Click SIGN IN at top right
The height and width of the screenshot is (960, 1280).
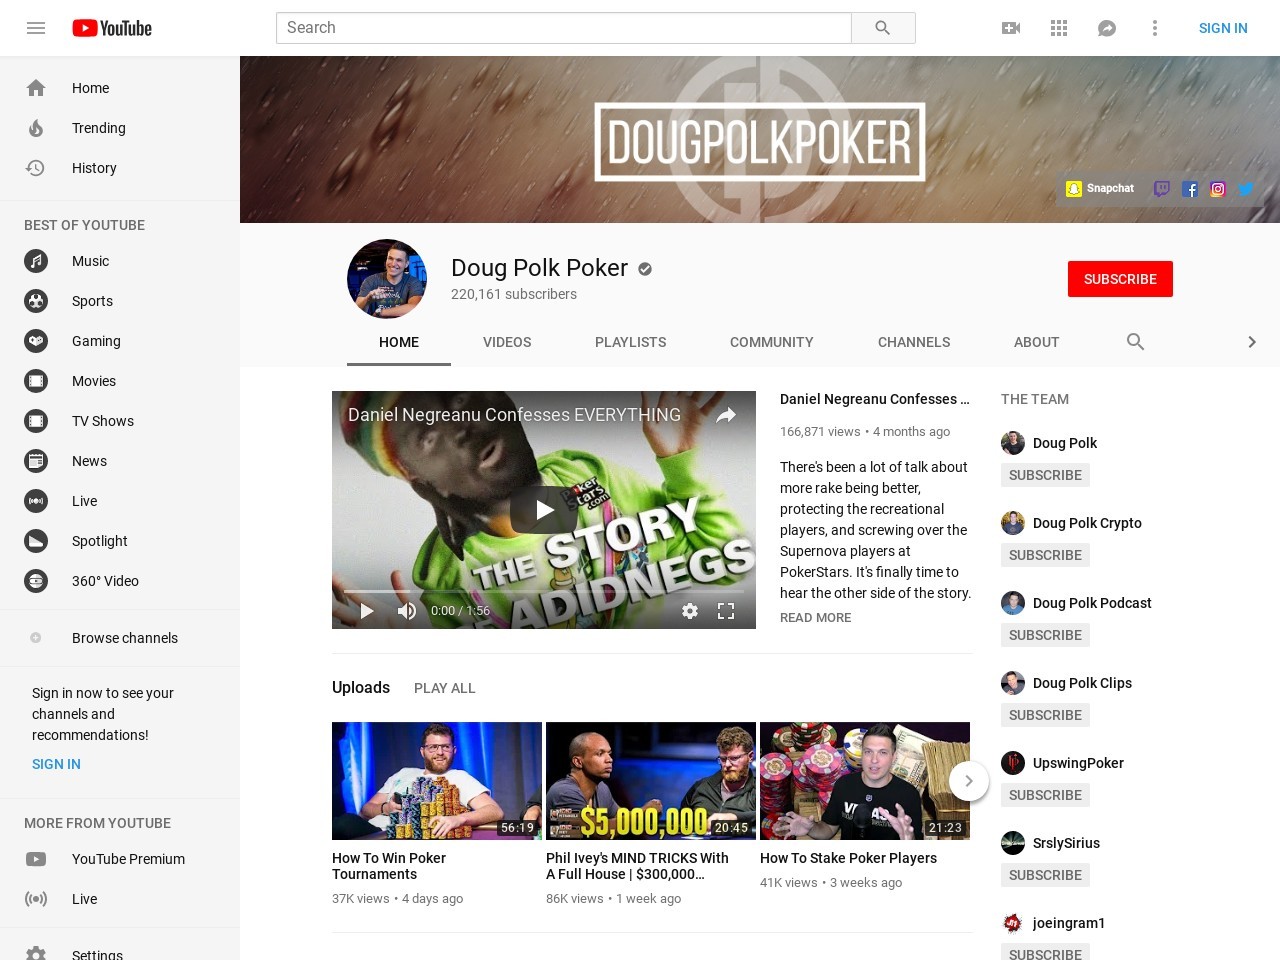pyautogui.click(x=1223, y=28)
